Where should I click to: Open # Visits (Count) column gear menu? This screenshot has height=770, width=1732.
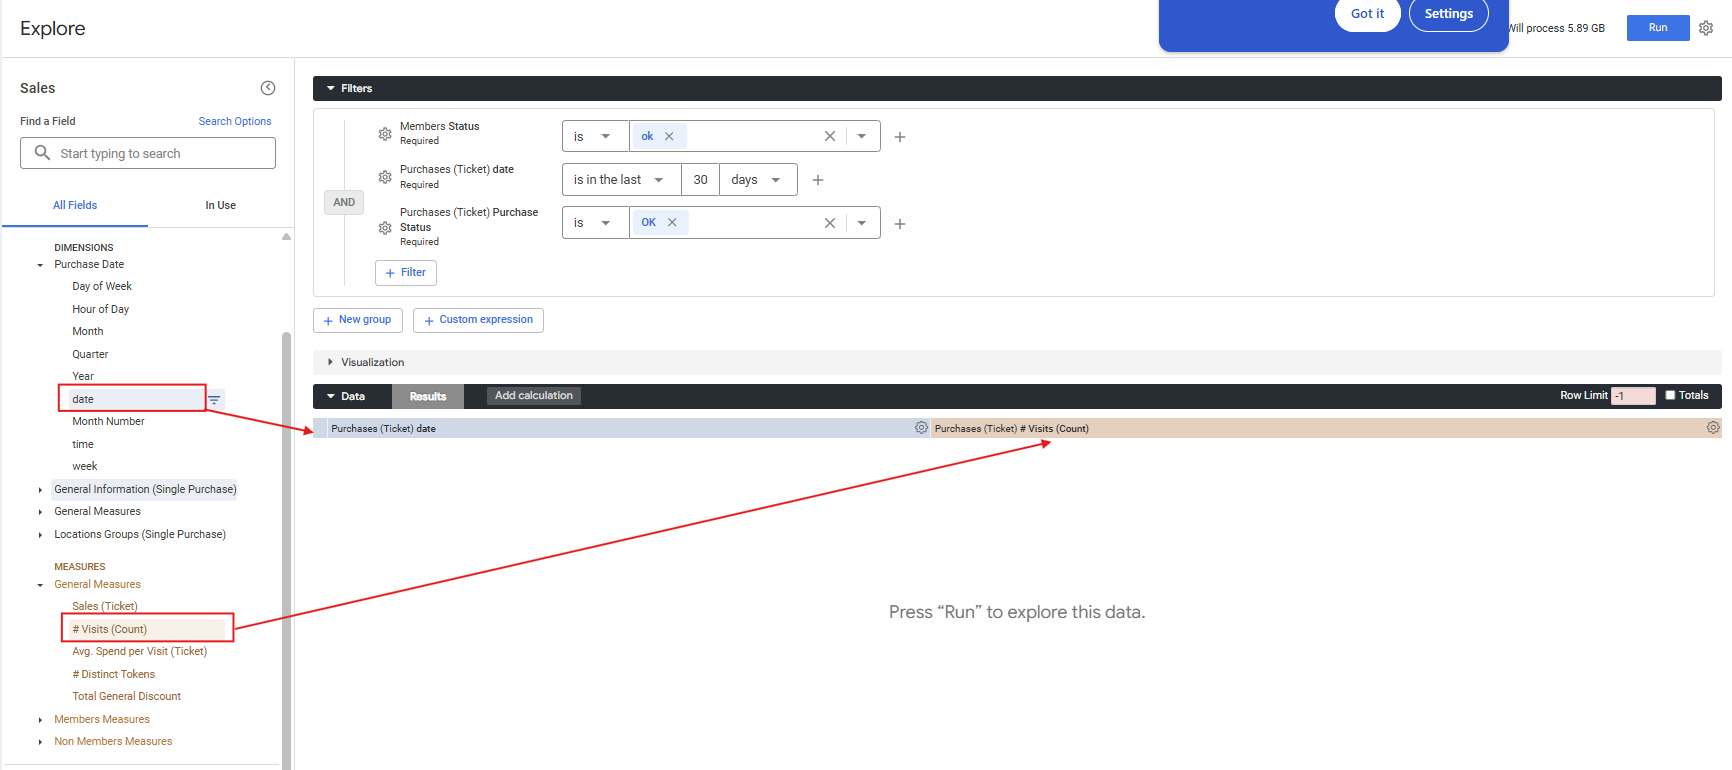1713,428
